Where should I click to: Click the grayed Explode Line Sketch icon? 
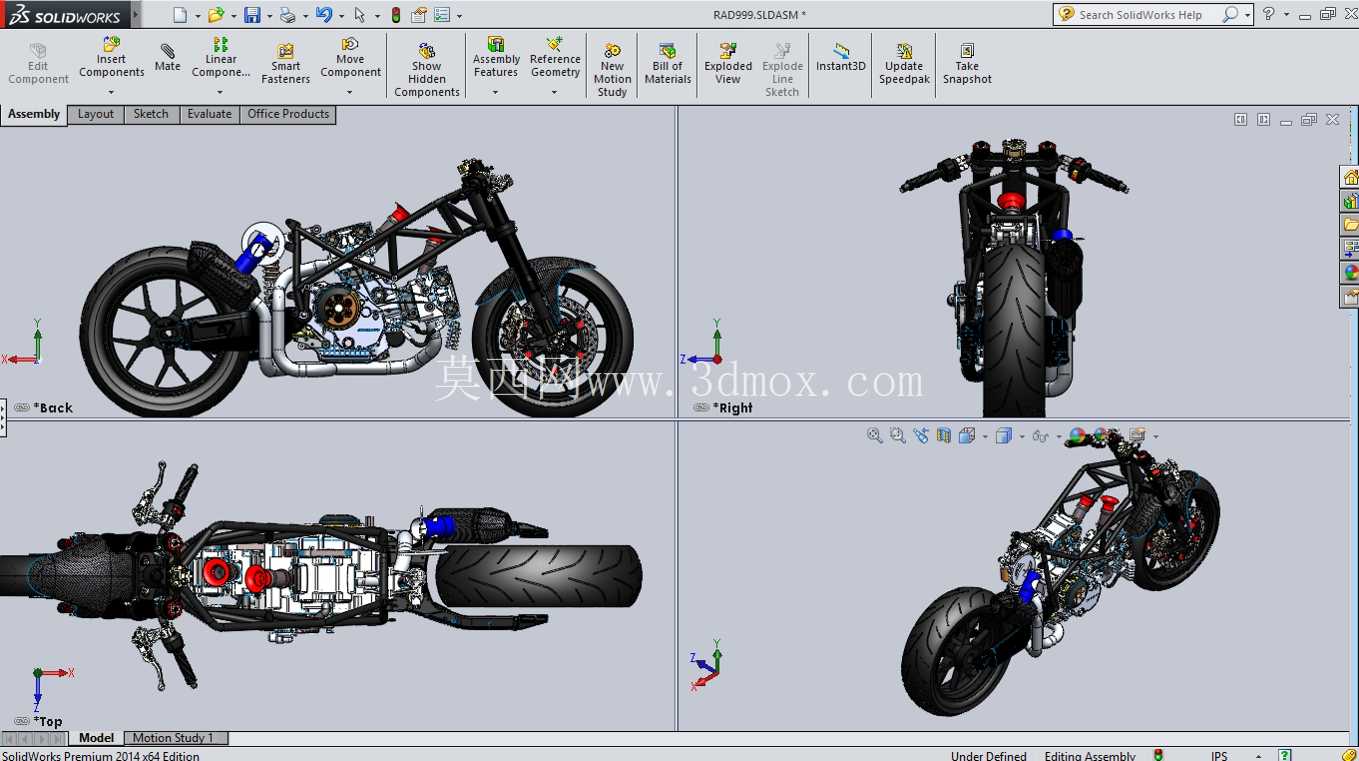pos(782,50)
